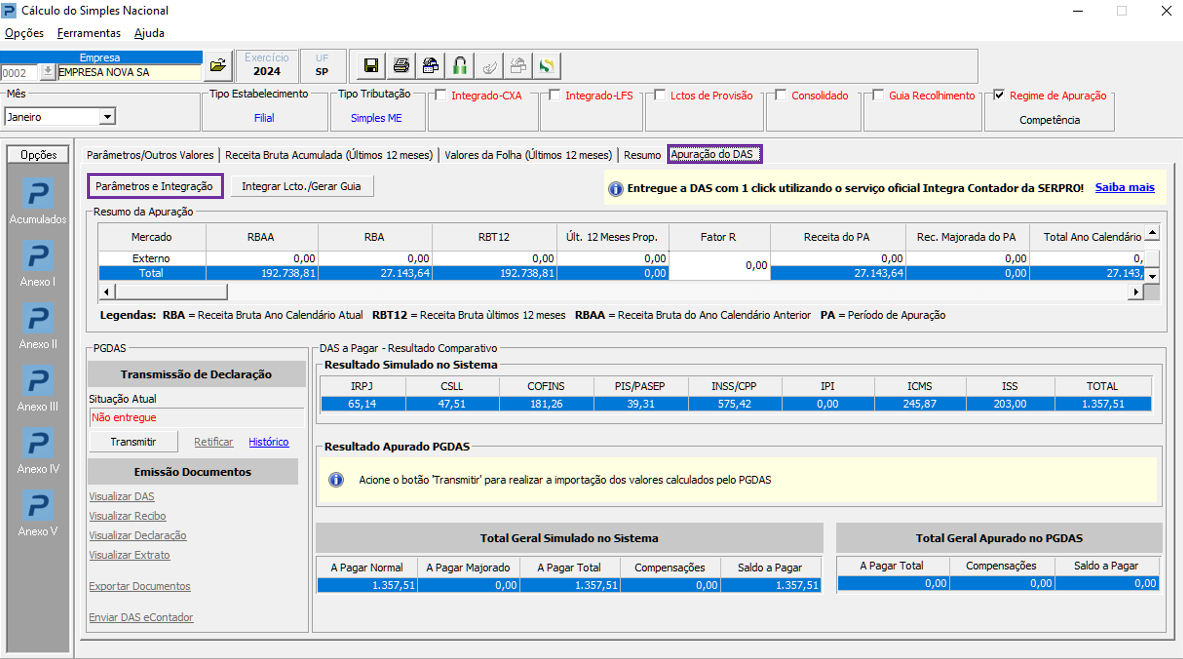Expand the Mês dropdown showing Janeiro
The image size is (1183, 659).
pyautogui.click(x=107, y=117)
